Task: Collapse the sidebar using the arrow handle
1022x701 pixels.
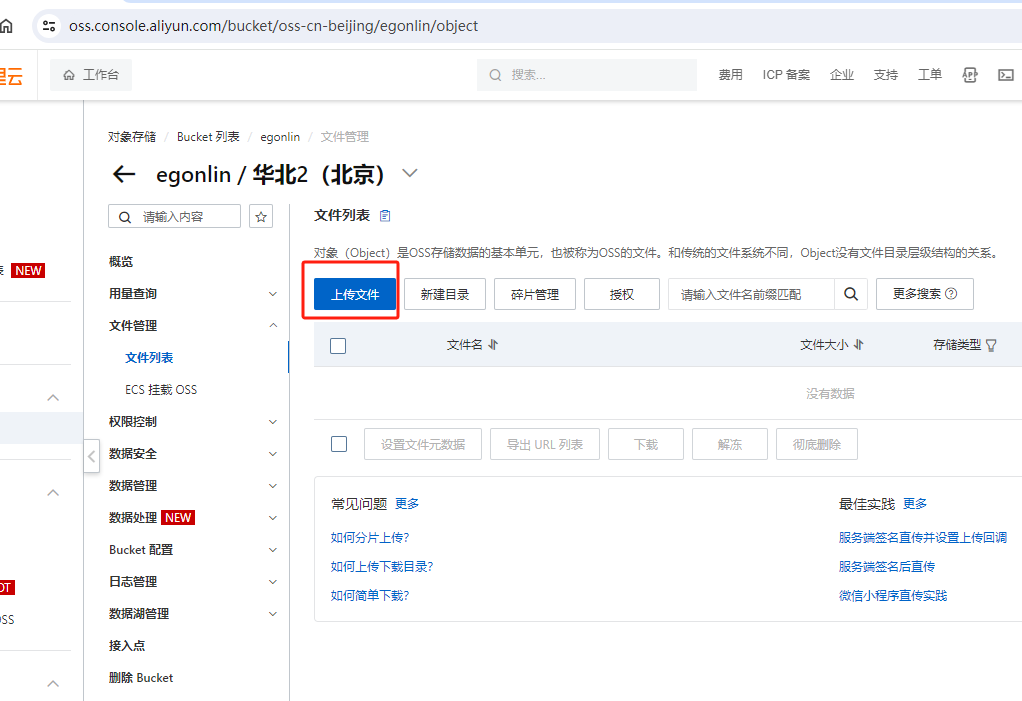Action: (91, 456)
